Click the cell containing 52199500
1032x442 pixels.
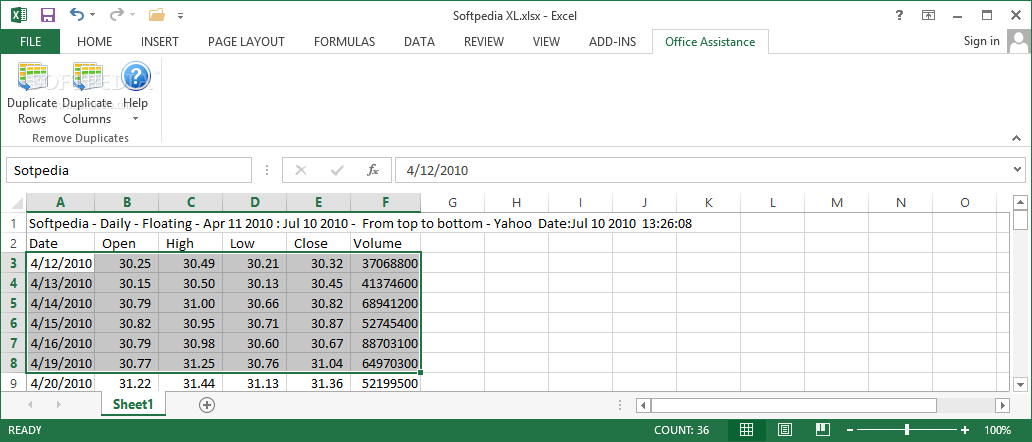386,383
